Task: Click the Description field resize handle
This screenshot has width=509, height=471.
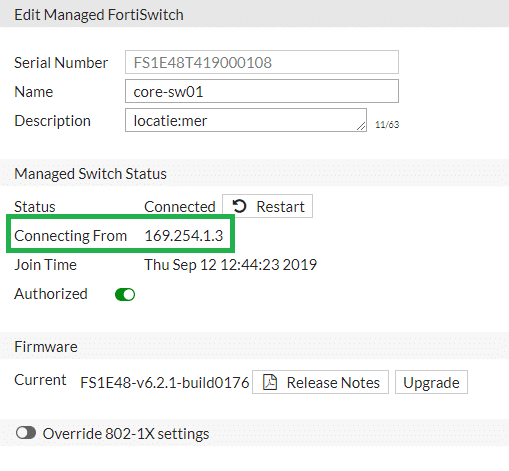Action: pos(361,126)
